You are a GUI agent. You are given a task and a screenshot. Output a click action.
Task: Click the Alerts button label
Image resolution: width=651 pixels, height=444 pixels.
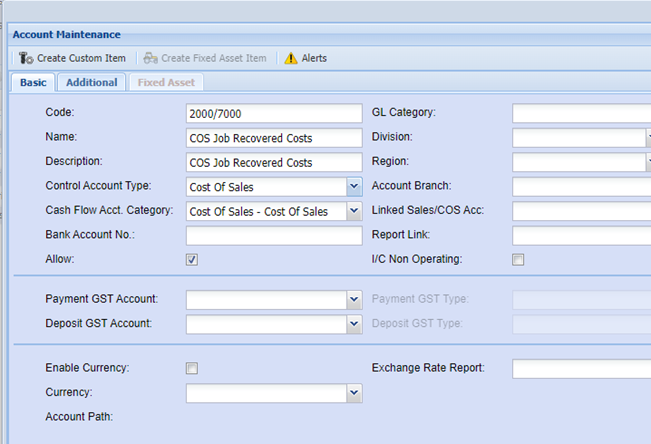(314, 58)
